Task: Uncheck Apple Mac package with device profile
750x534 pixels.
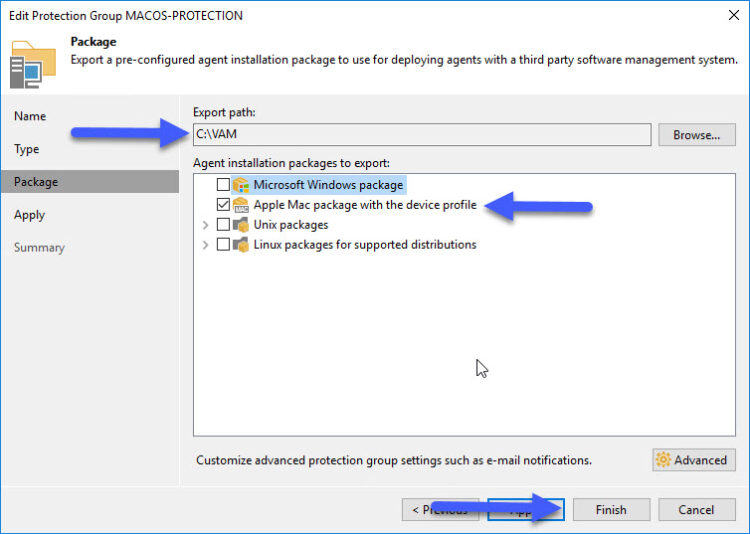Action: coord(223,205)
